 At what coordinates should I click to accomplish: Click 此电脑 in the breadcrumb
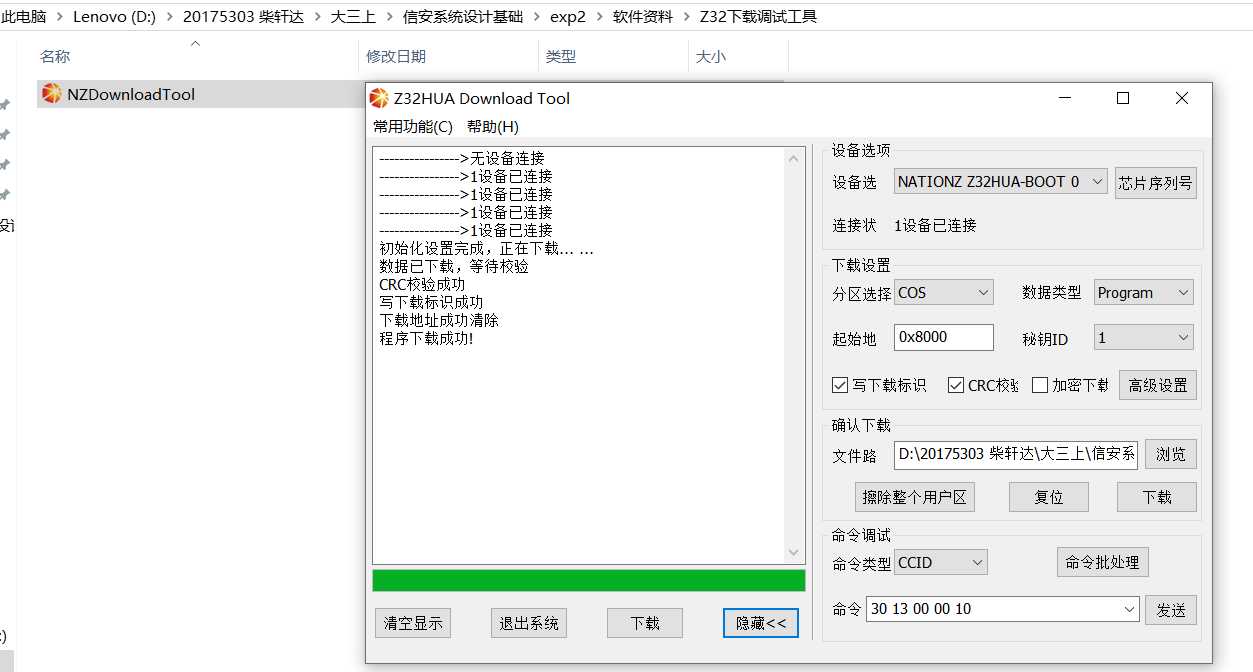pyautogui.click(x=24, y=17)
